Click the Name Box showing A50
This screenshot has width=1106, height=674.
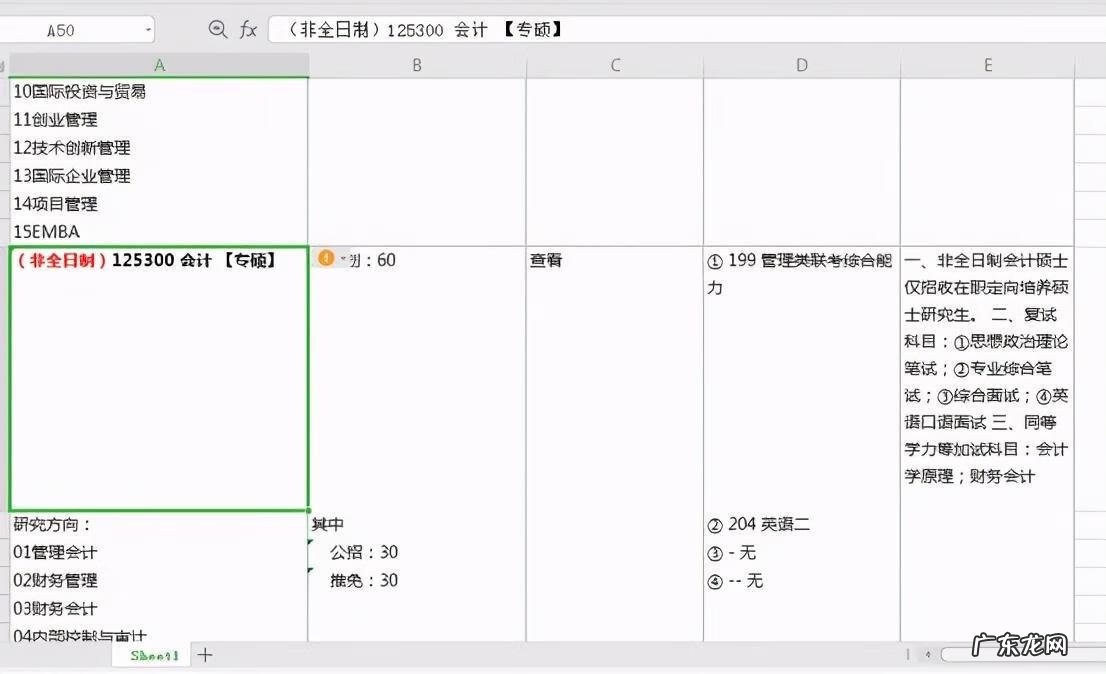point(78,30)
